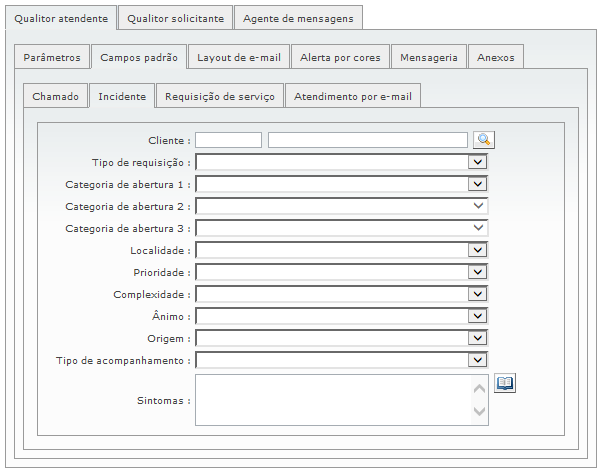Switch to Qualitor solicitante tab
This screenshot has height=473, width=603.
coord(175,18)
